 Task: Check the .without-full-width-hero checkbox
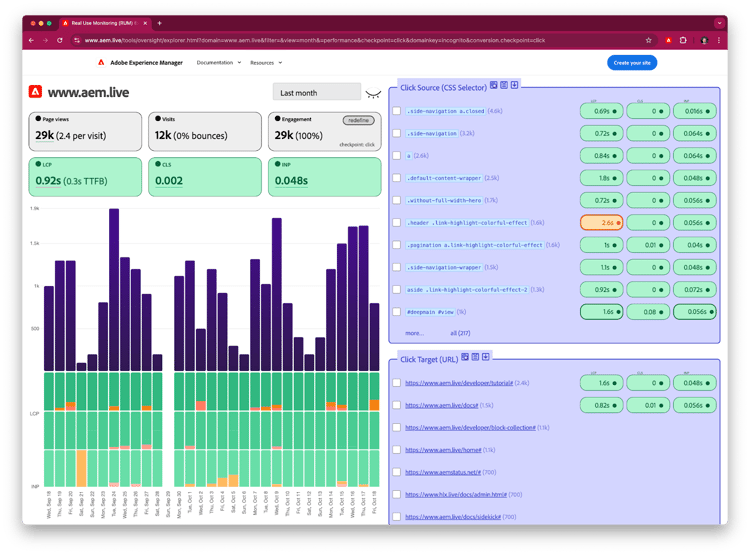point(397,200)
